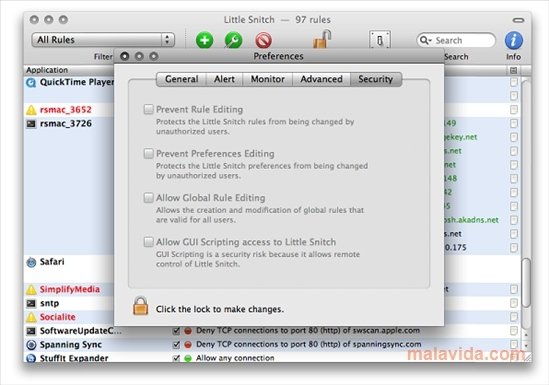
Task: Click the QuickTime Player app icon
Action: 31,83
